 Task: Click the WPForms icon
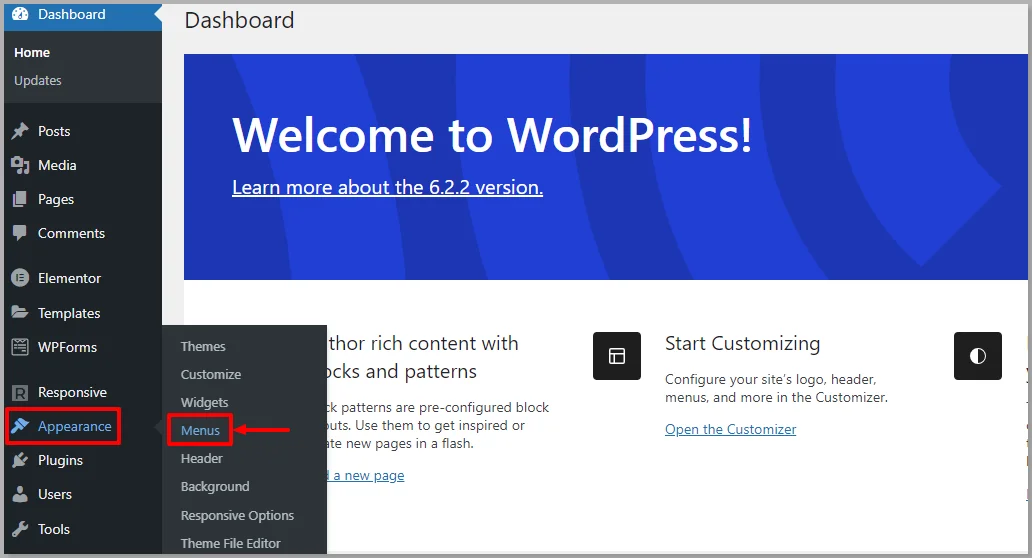pyautogui.click(x=20, y=346)
